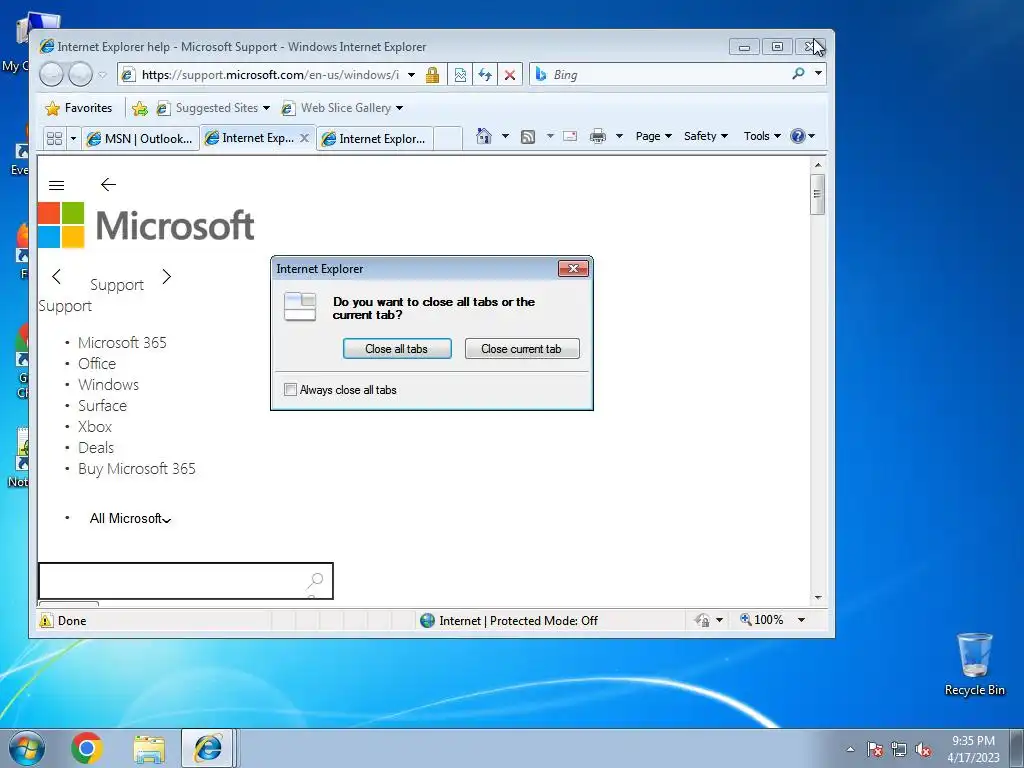1024x768 pixels.
Task: Click the muted volume icon in system tray
Action: [x=923, y=750]
